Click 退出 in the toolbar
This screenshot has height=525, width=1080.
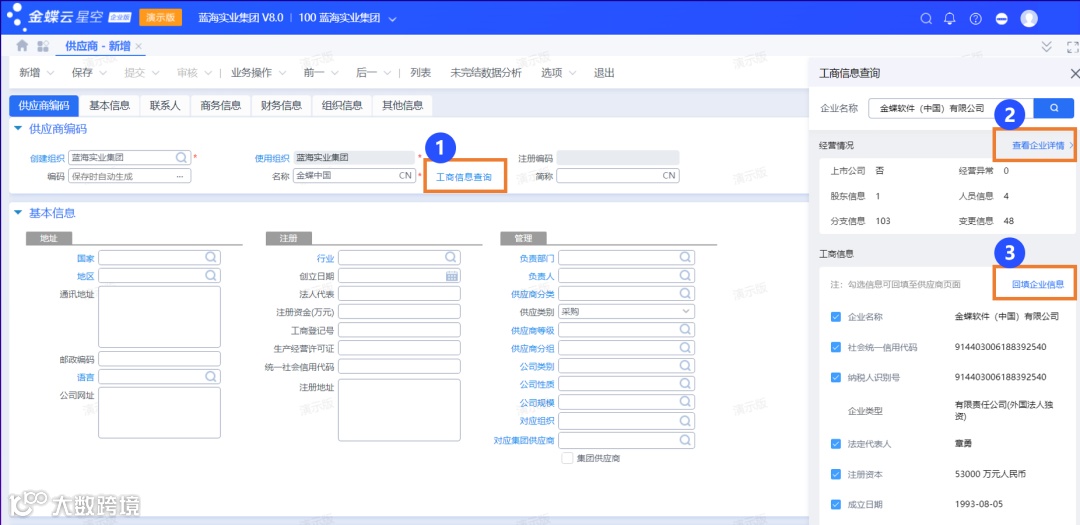pyautogui.click(x=604, y=73)
